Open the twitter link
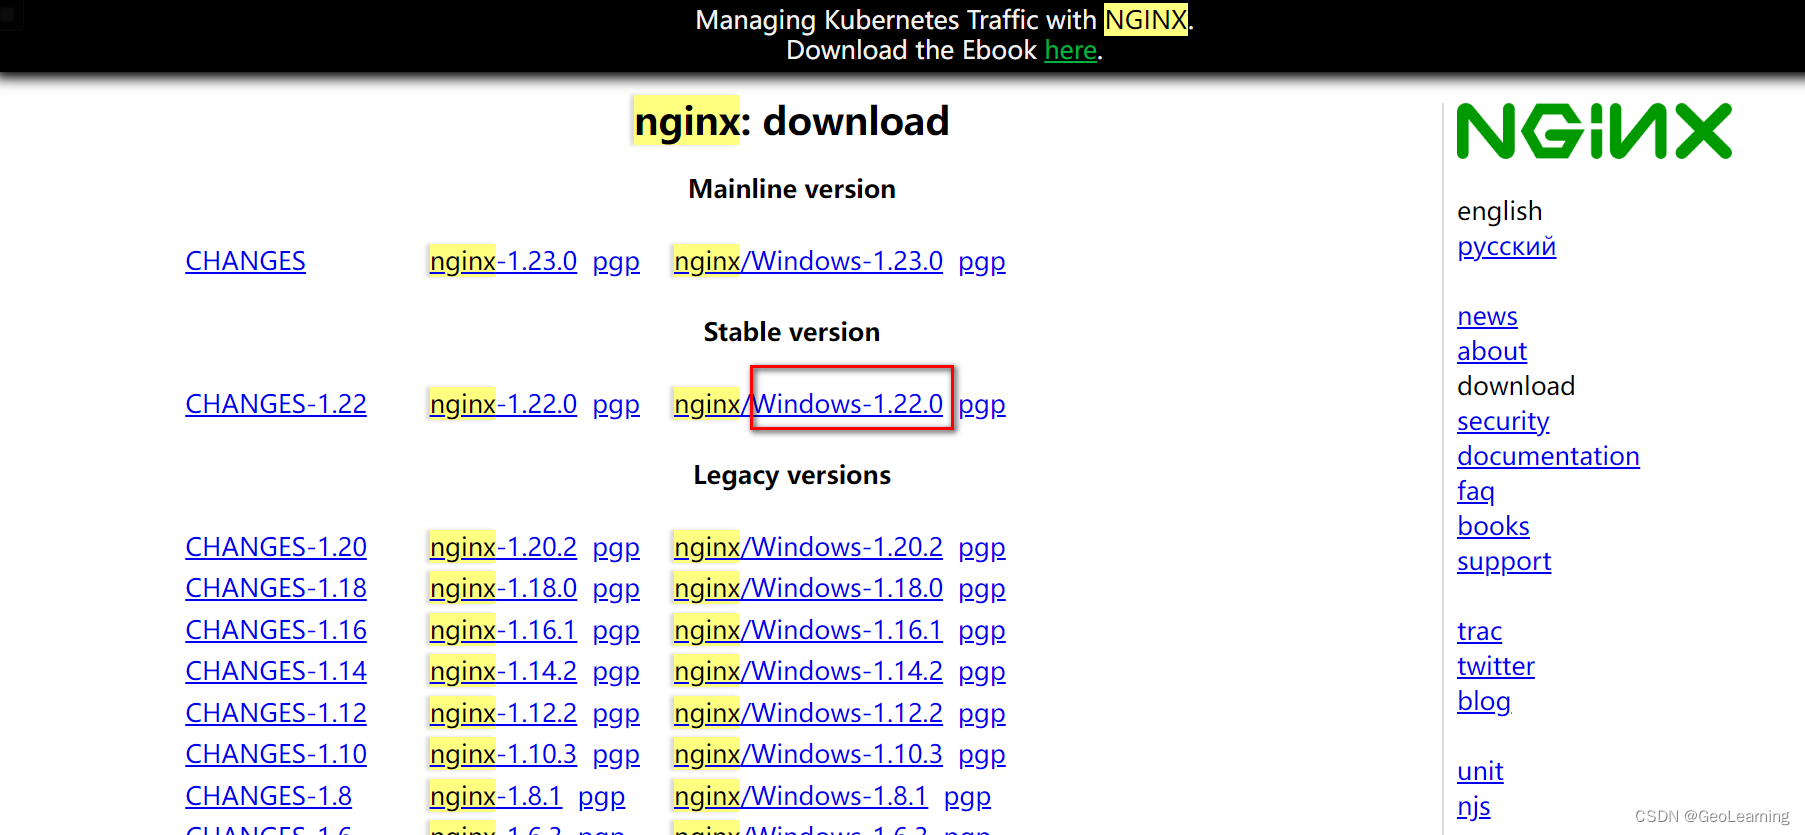The width and height of the screenshot is (1805, 835). pos(1495,666)
